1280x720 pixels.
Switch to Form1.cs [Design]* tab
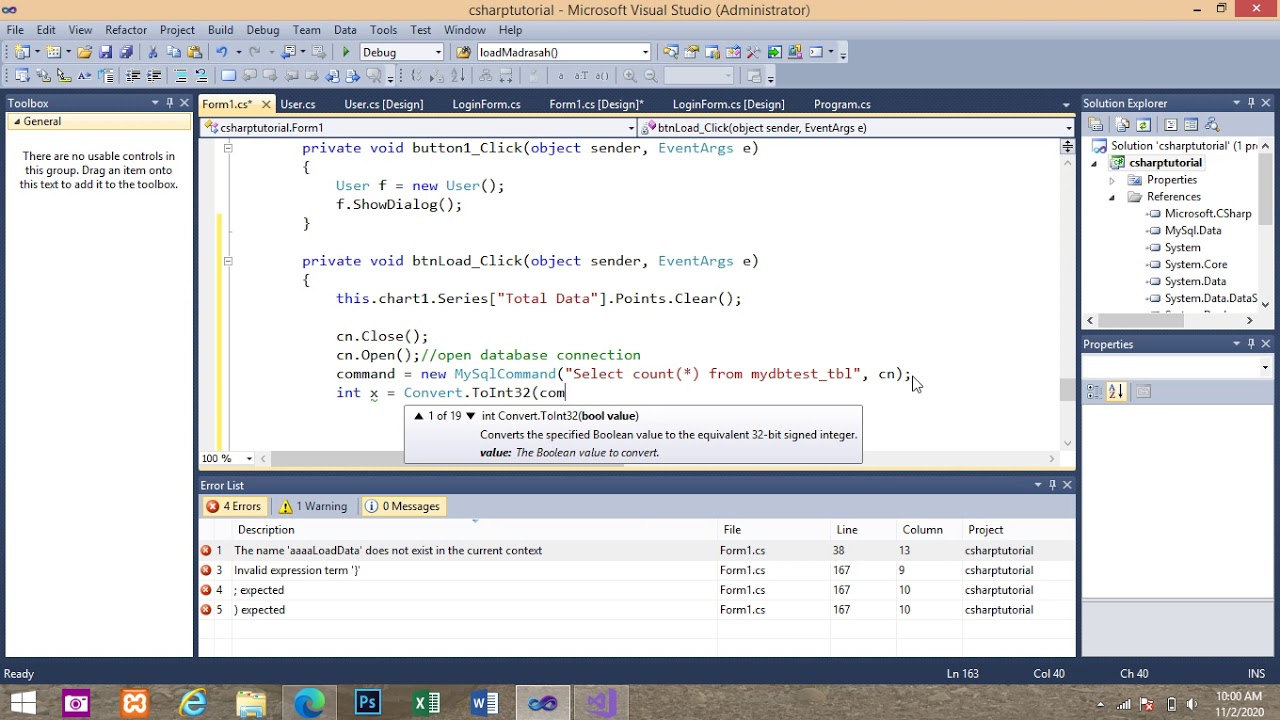(596, 104)
